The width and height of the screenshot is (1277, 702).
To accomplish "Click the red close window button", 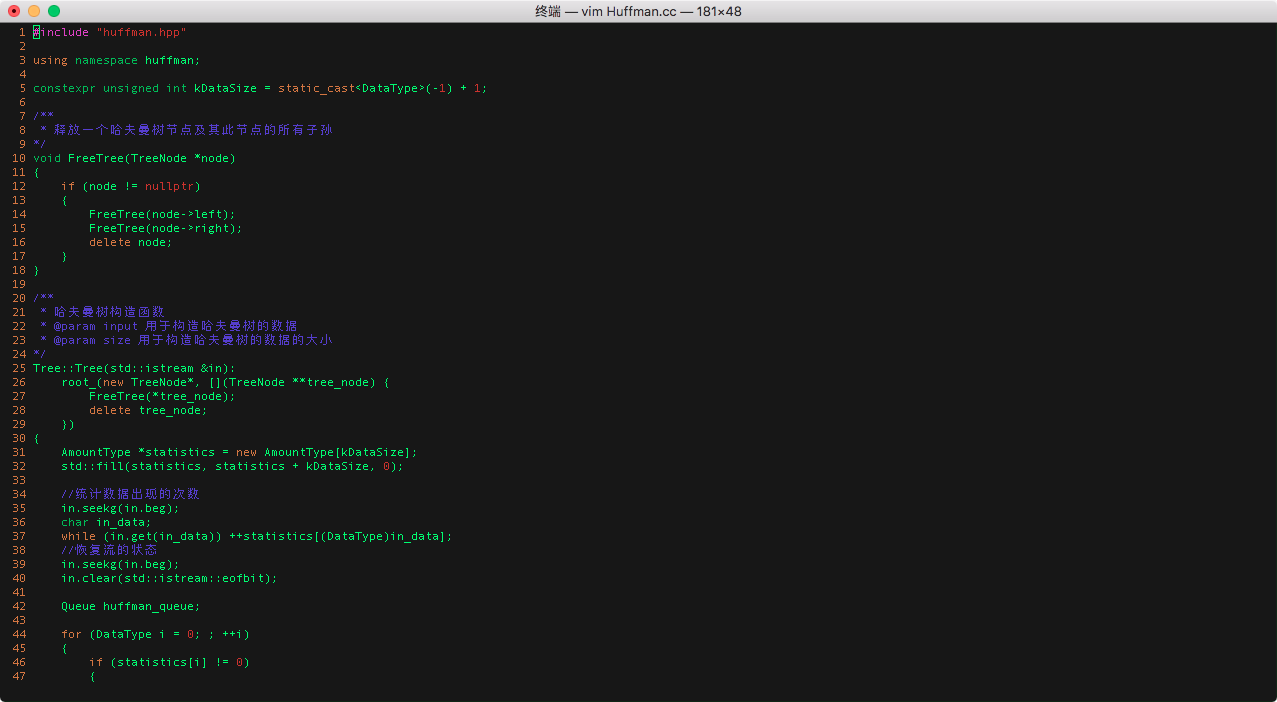I will pos(14,11).
